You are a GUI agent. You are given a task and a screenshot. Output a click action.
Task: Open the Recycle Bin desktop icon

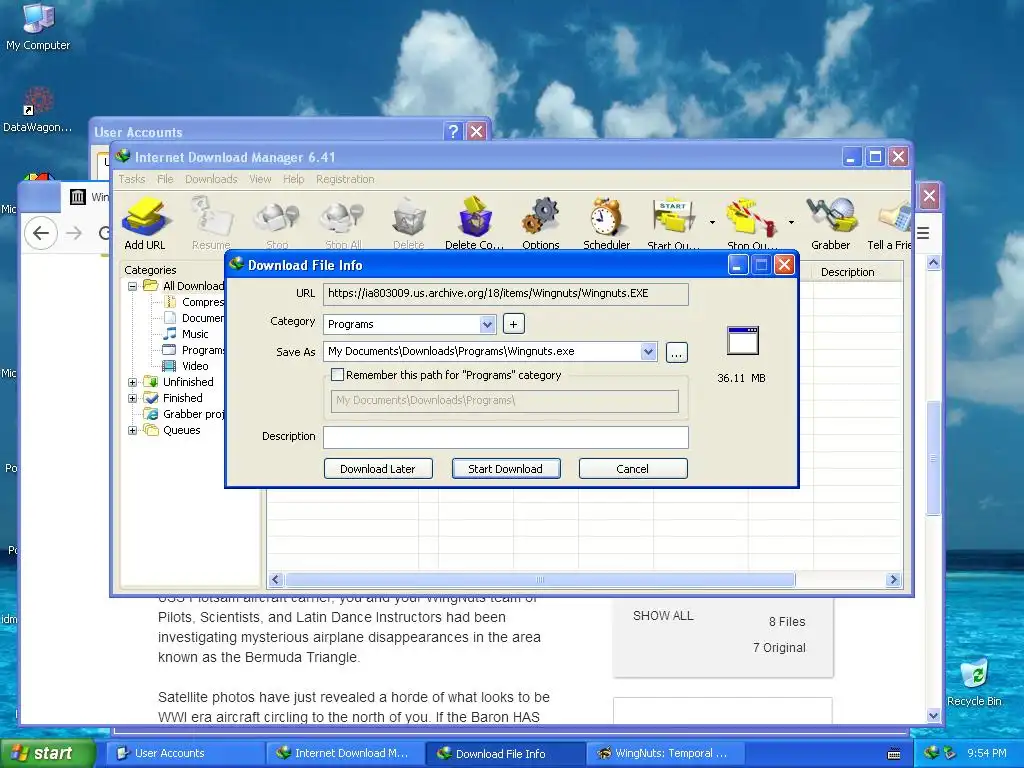tap(974, 682)
